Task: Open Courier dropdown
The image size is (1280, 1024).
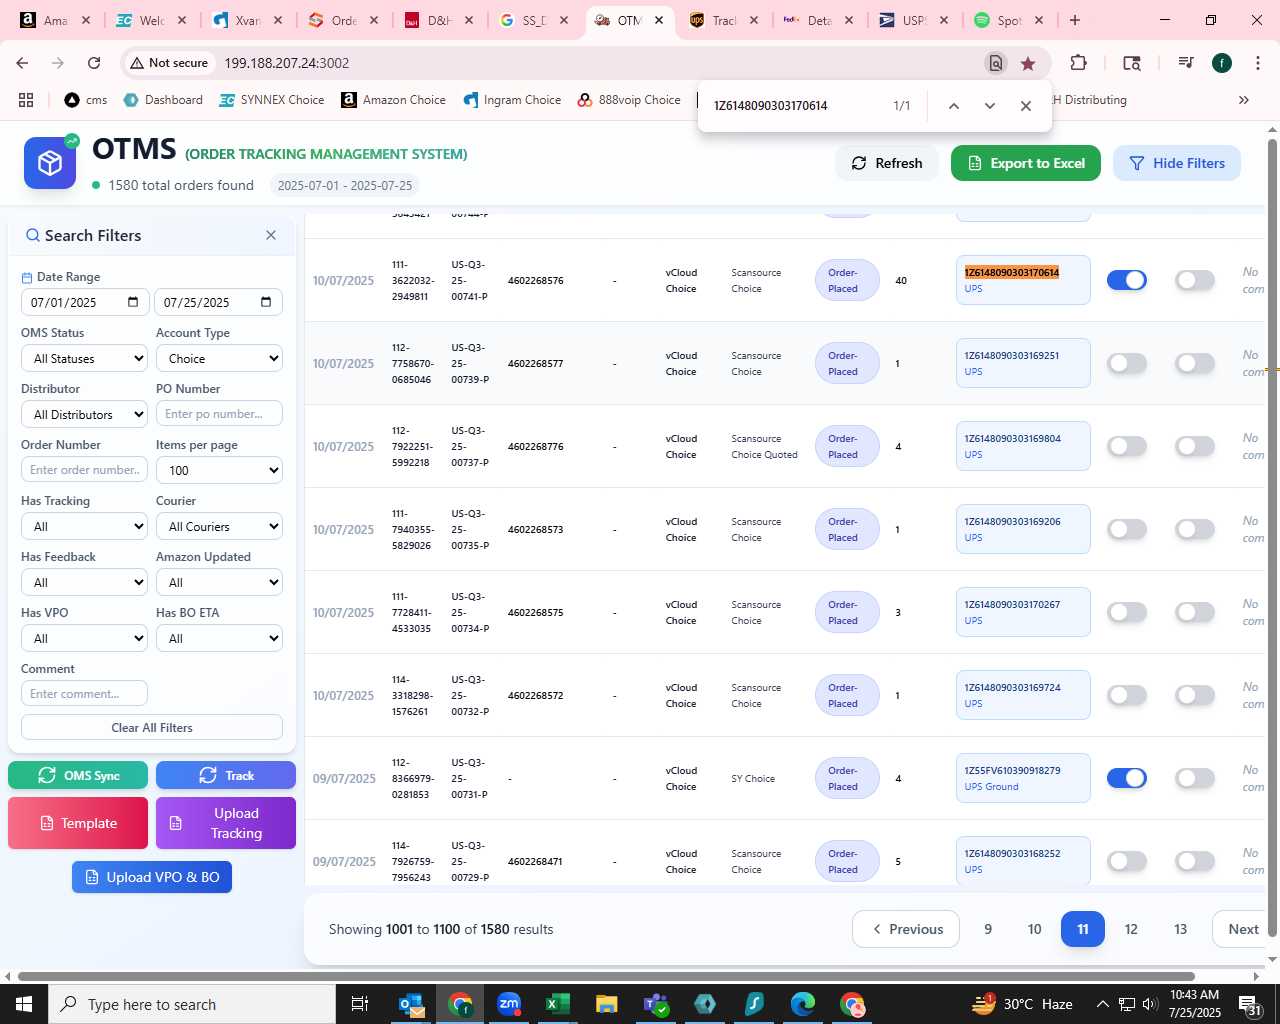Action: tap(219, 526)
